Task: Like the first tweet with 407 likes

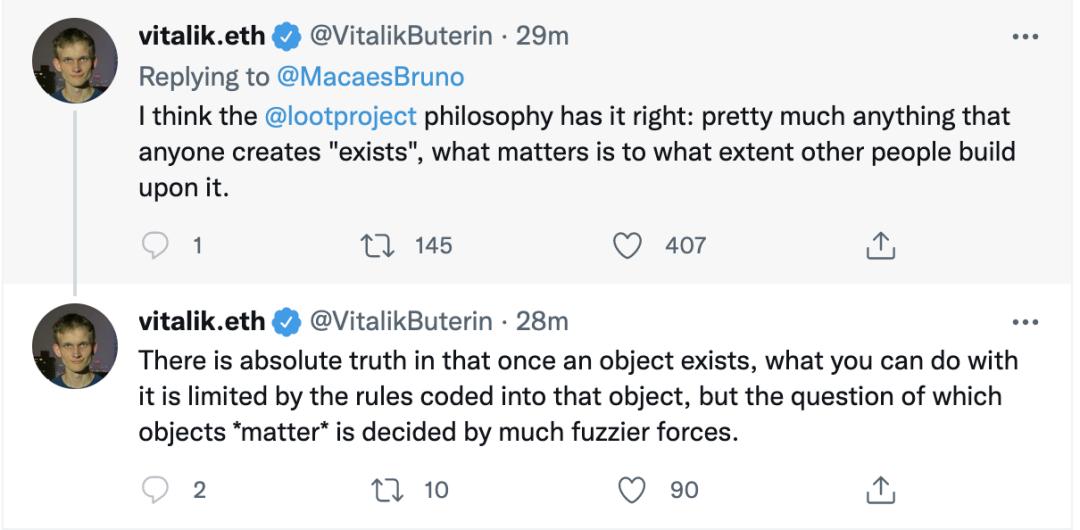Action: tap(627, 245)
